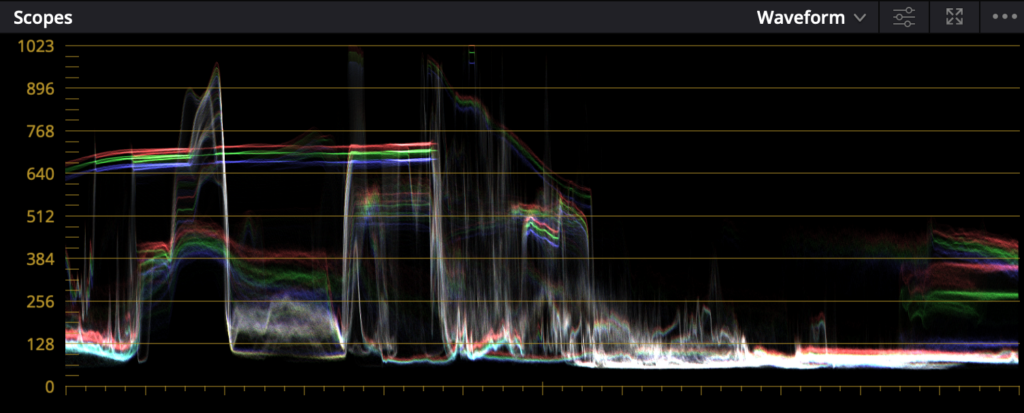This screenshot has height=413, width=1024.
Task: Open the scope settings sliders icon
Action: [x=904, y=18]
